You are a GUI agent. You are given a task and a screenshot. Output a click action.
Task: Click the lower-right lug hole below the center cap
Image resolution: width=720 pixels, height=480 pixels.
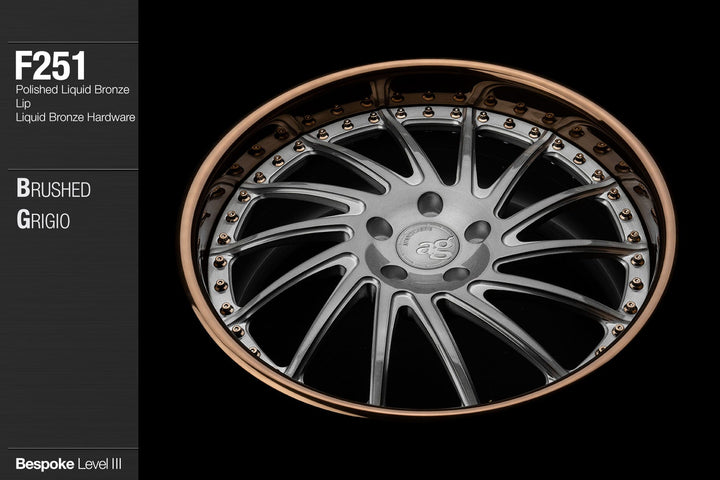click(x=457, y=274)
